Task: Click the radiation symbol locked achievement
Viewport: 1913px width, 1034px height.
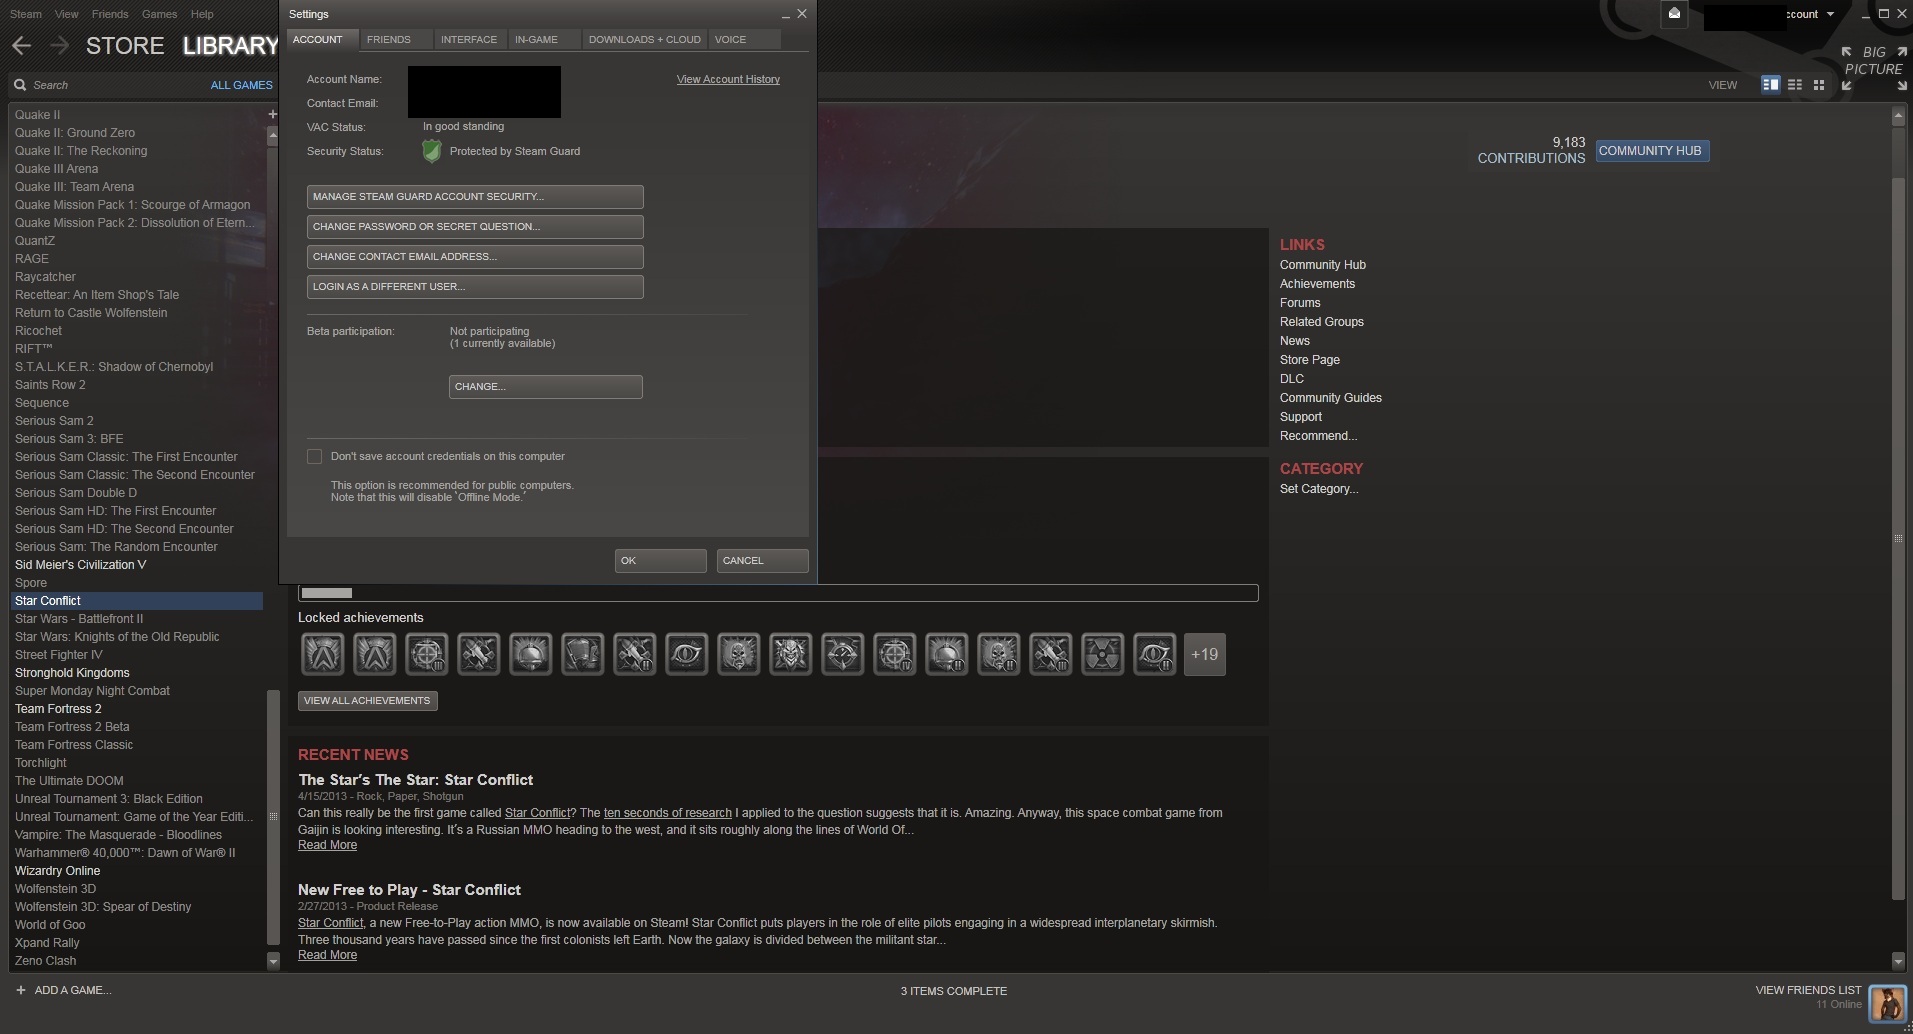Action: [1102, 654]
